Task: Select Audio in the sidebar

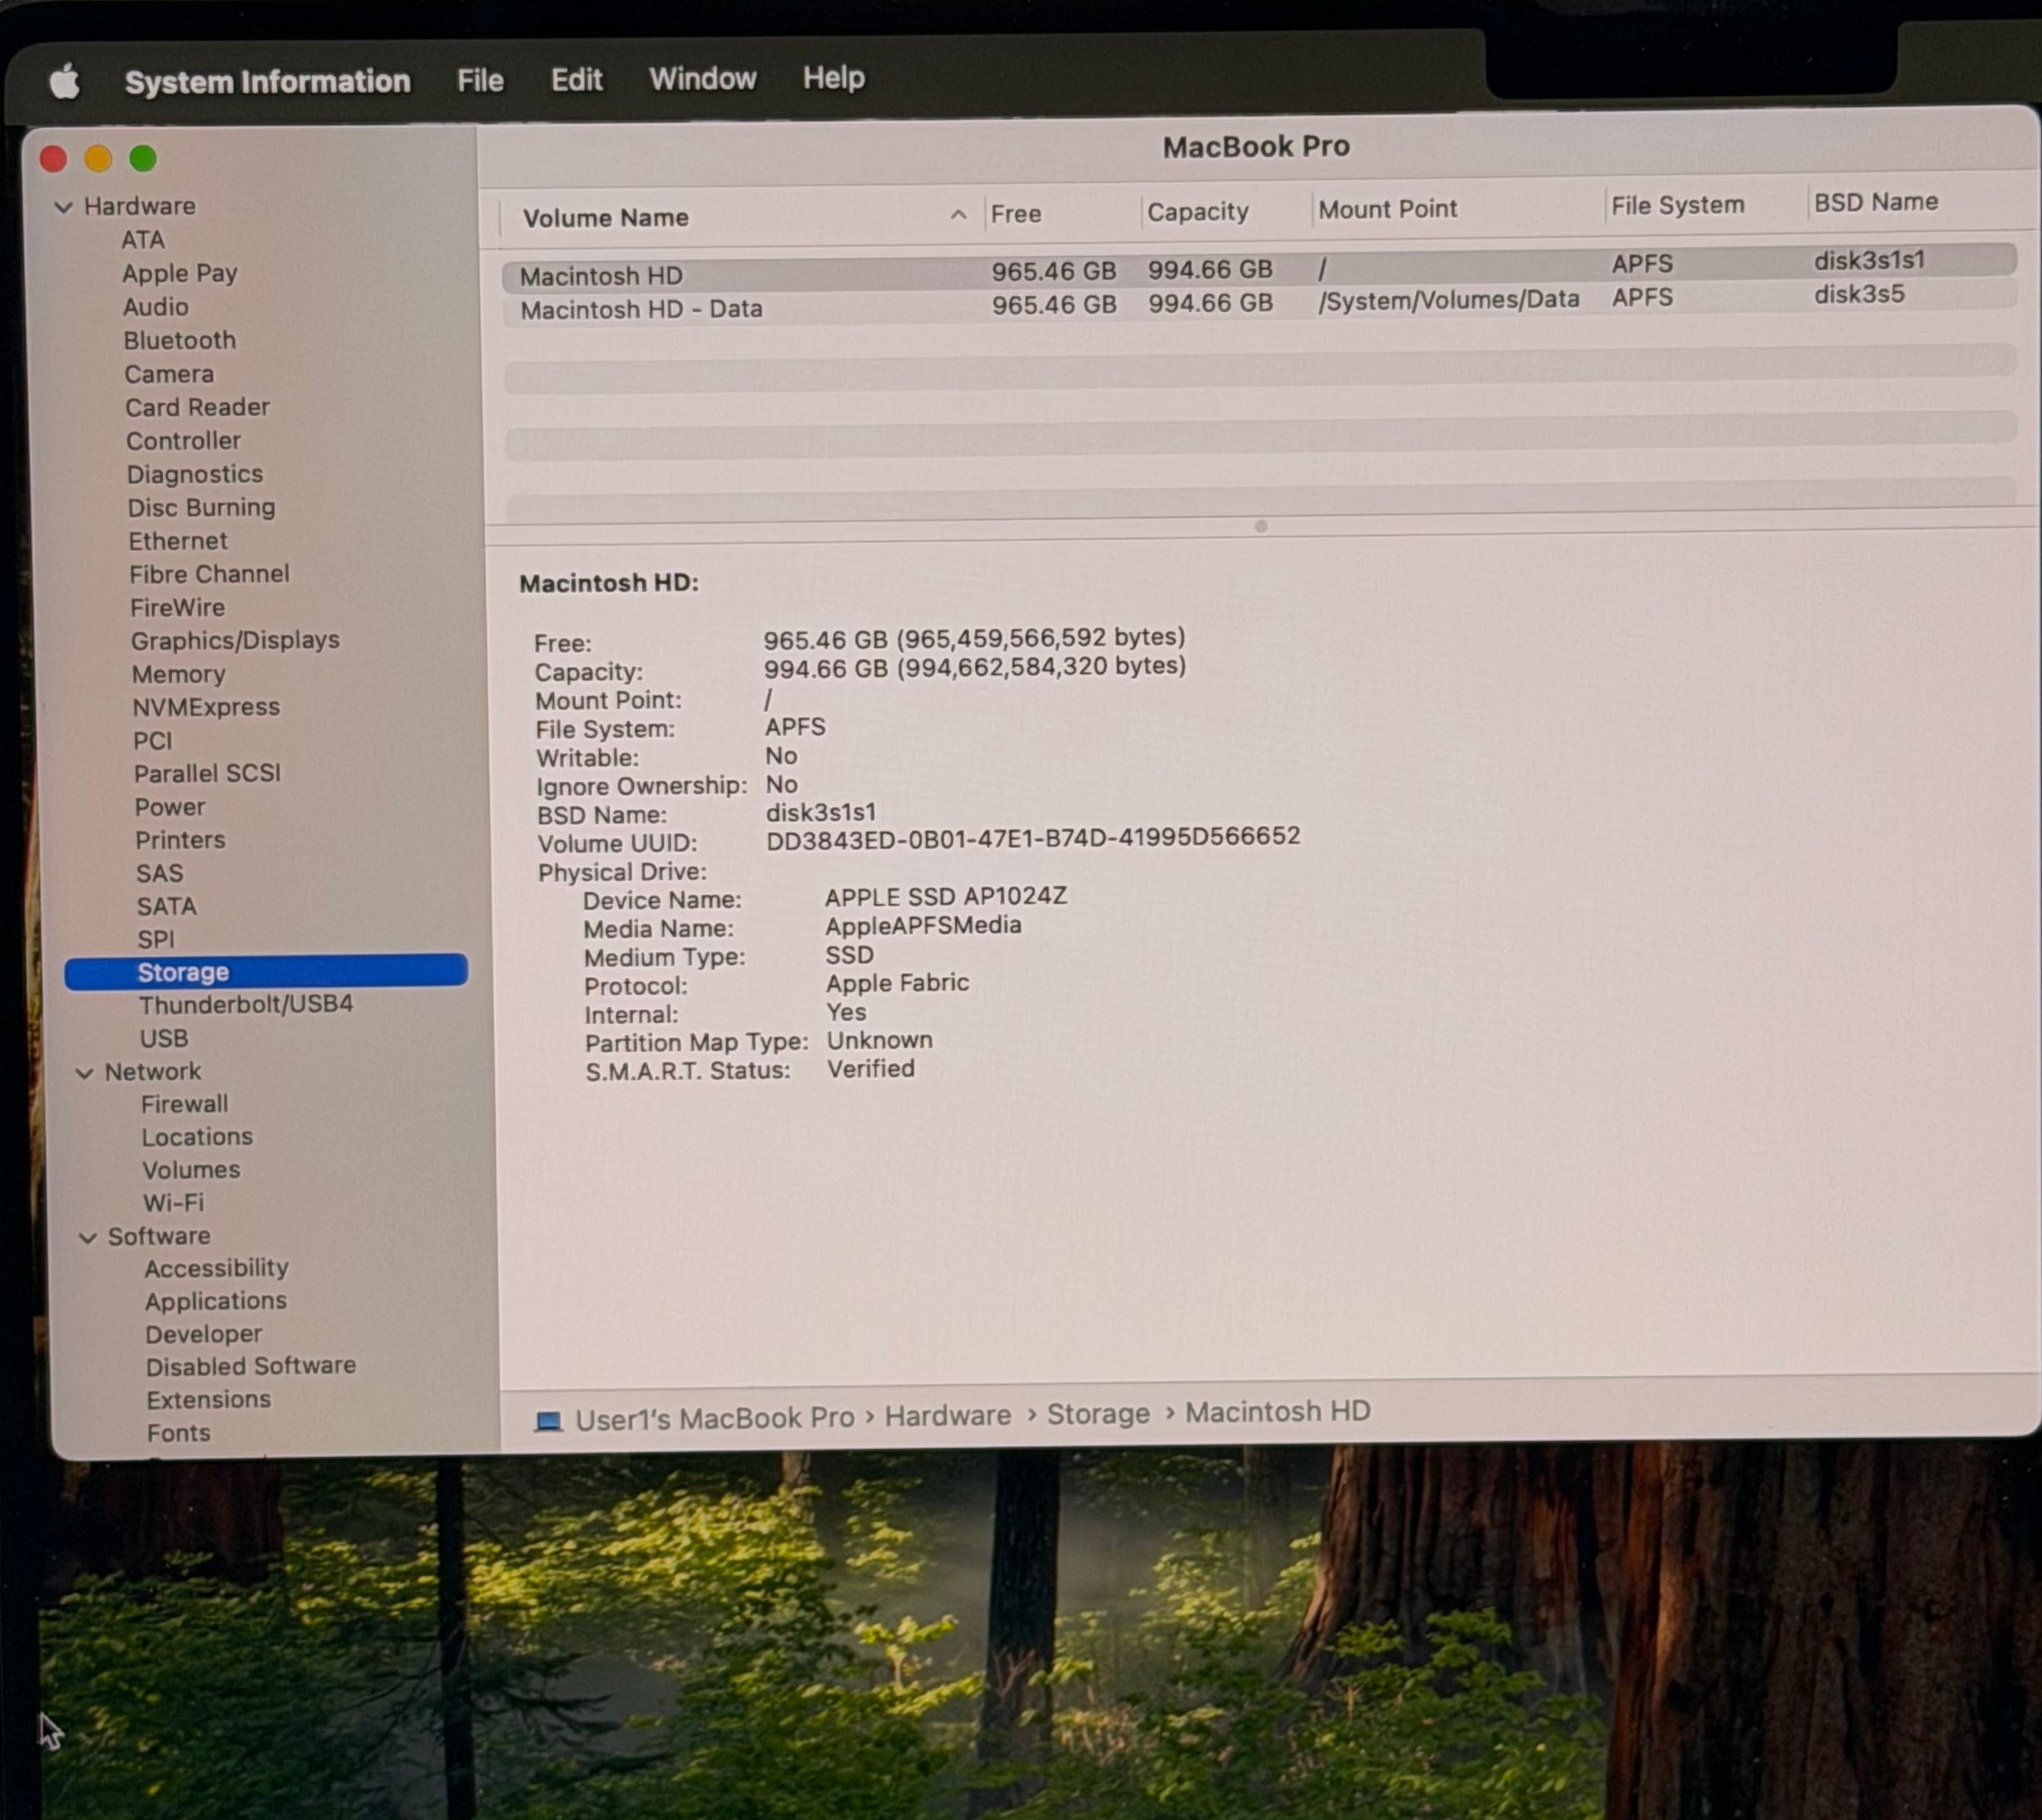Action: (156, 307)
